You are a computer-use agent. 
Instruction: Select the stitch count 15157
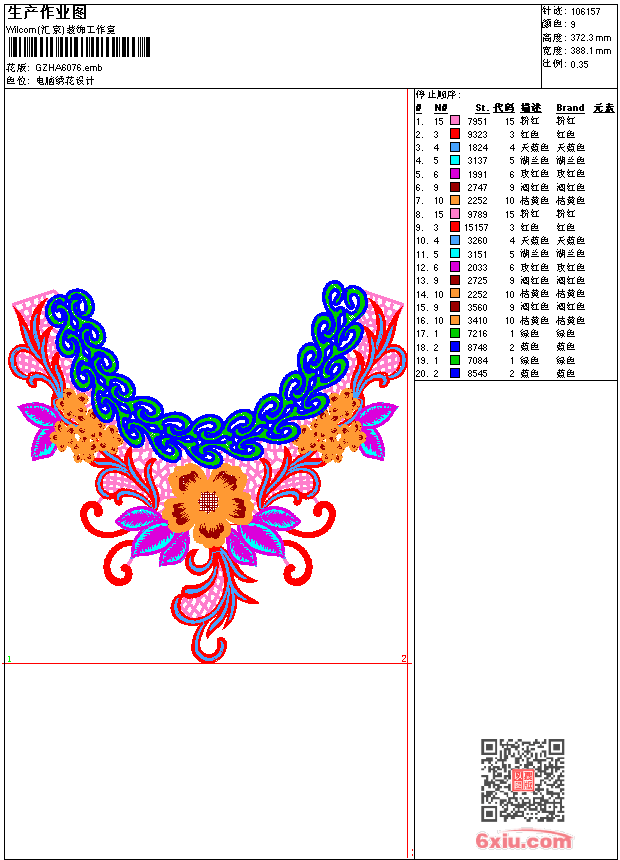click(x=476, y=227)
